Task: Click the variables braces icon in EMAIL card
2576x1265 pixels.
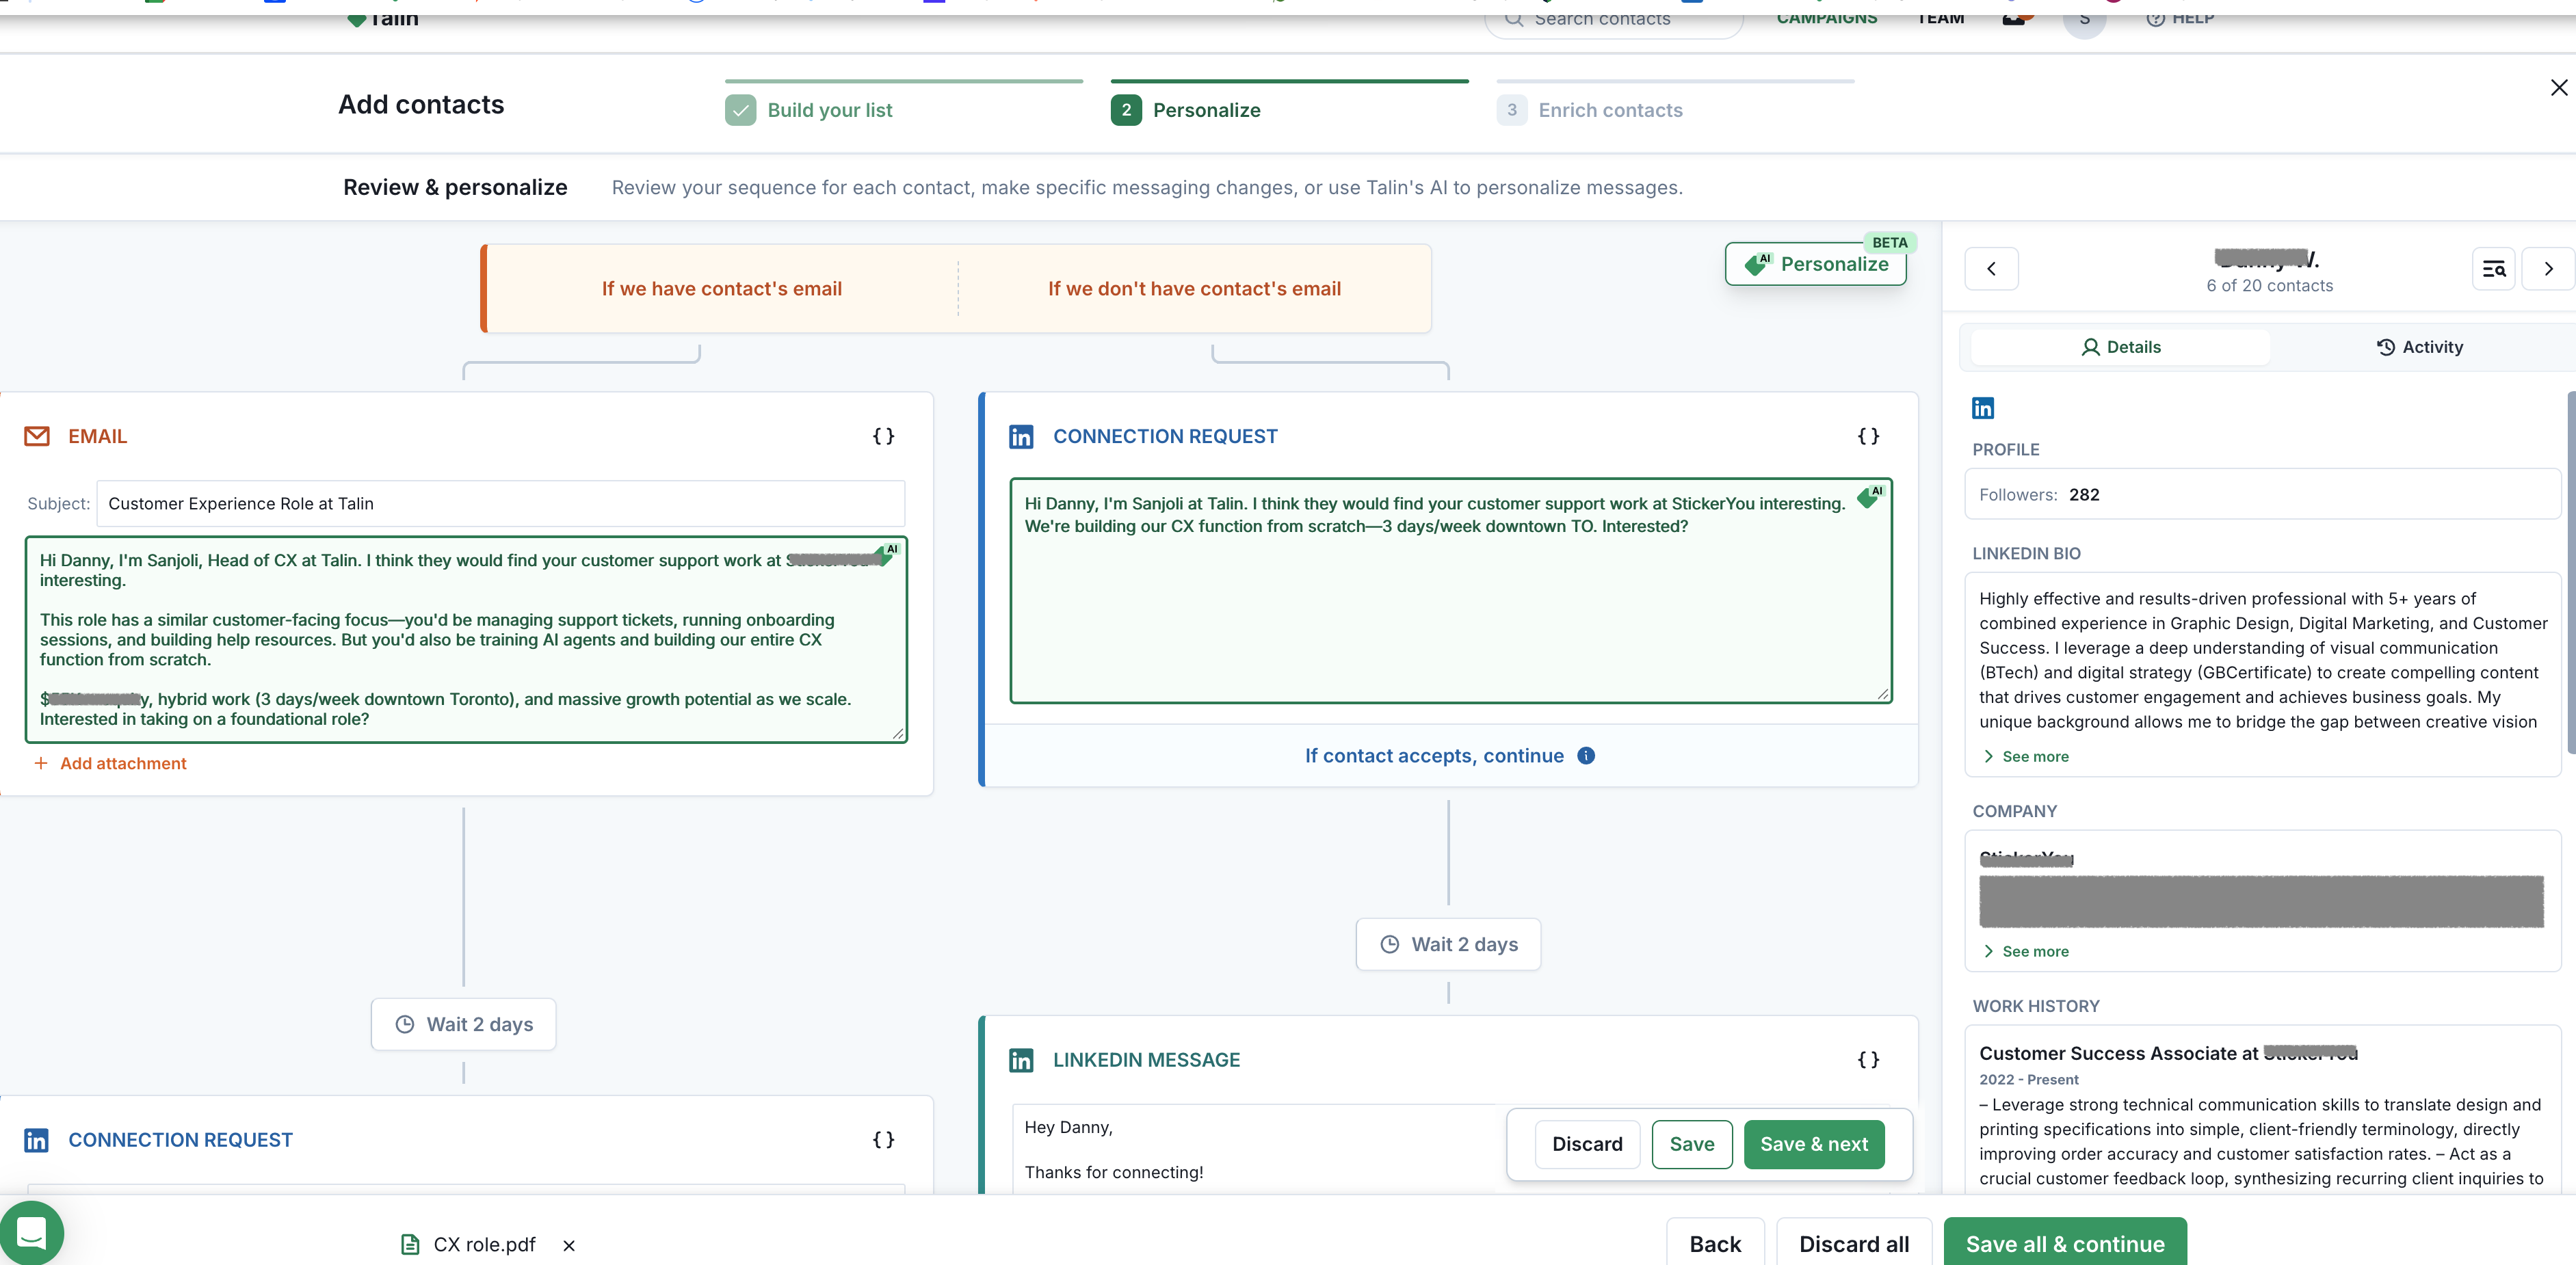Action: [883, 436]
